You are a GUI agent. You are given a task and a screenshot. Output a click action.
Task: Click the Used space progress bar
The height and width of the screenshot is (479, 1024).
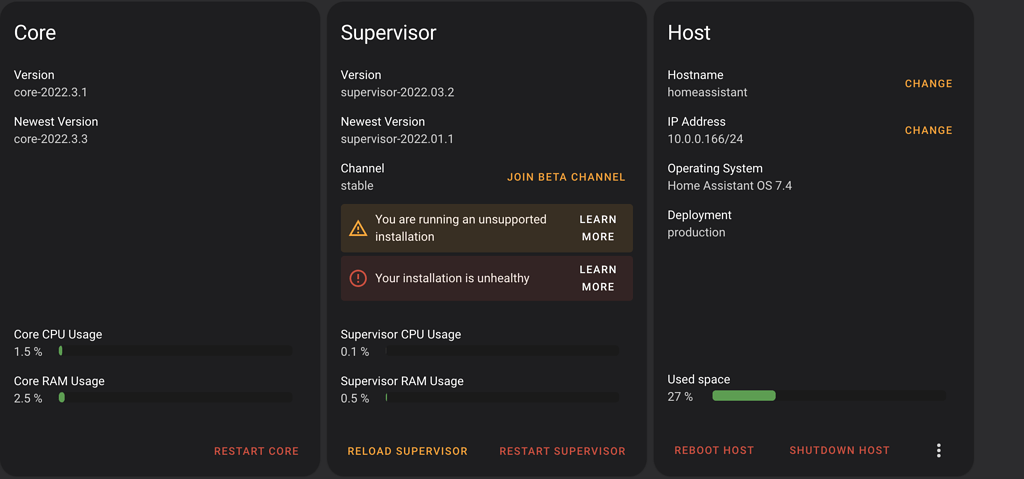tap(829, 395)
